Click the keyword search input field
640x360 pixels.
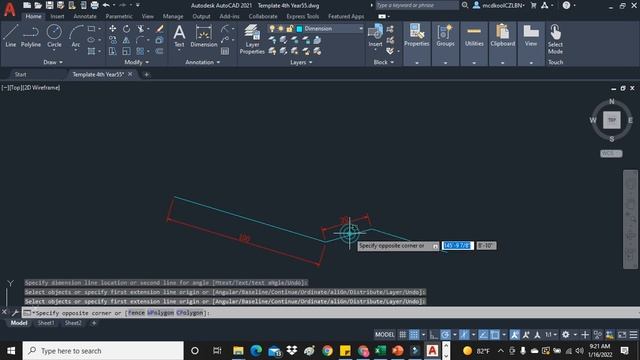point(417,5)
